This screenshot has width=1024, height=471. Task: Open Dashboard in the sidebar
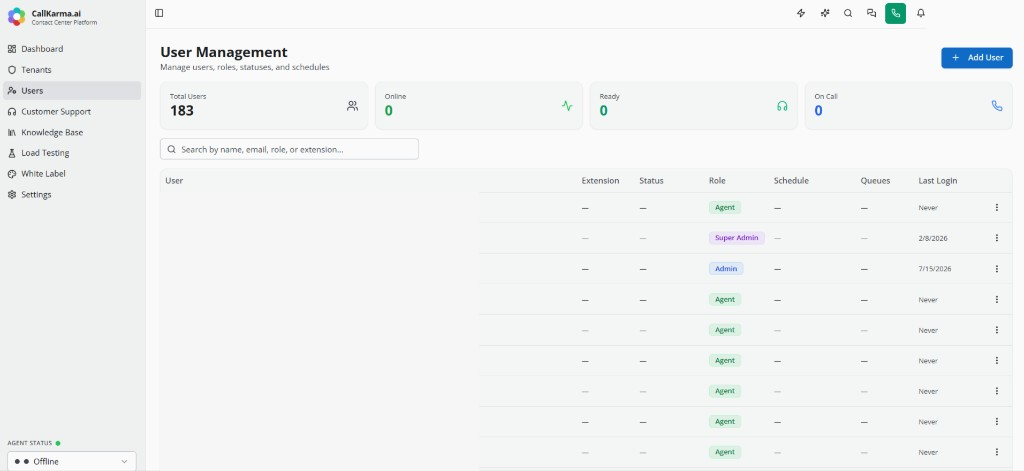(72, 49)
